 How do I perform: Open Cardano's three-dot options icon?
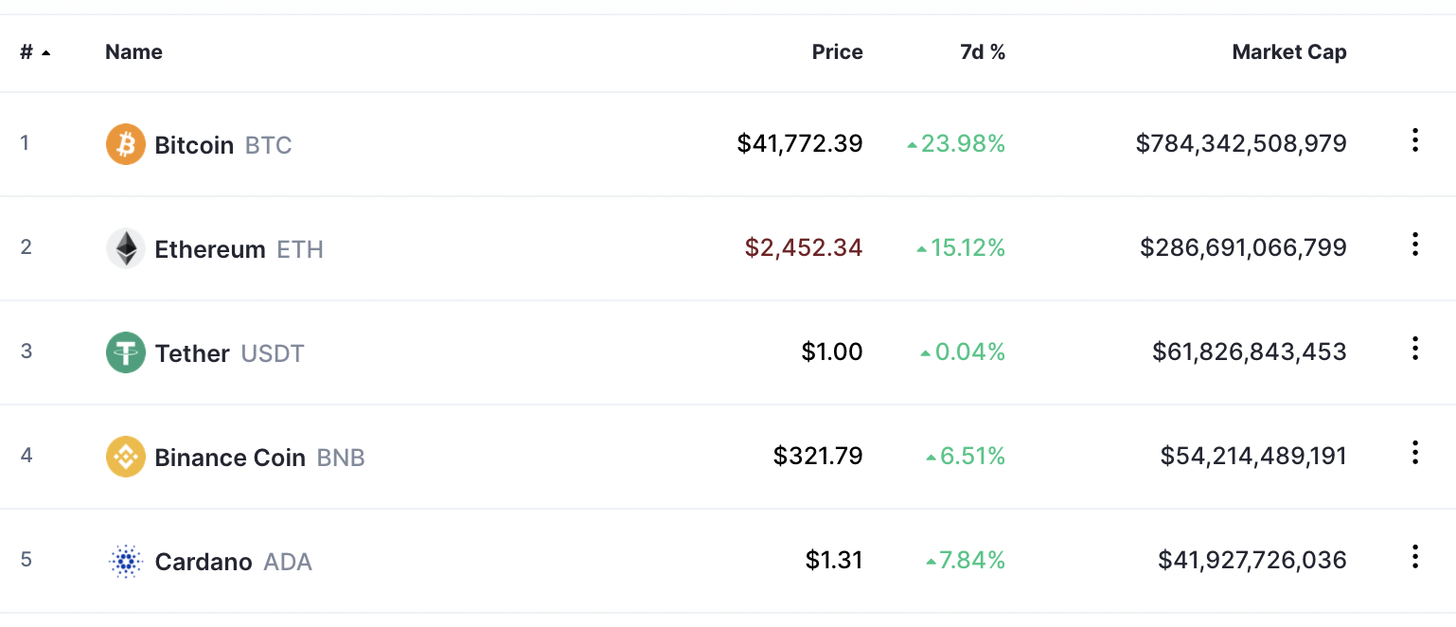coord(1416,558)
